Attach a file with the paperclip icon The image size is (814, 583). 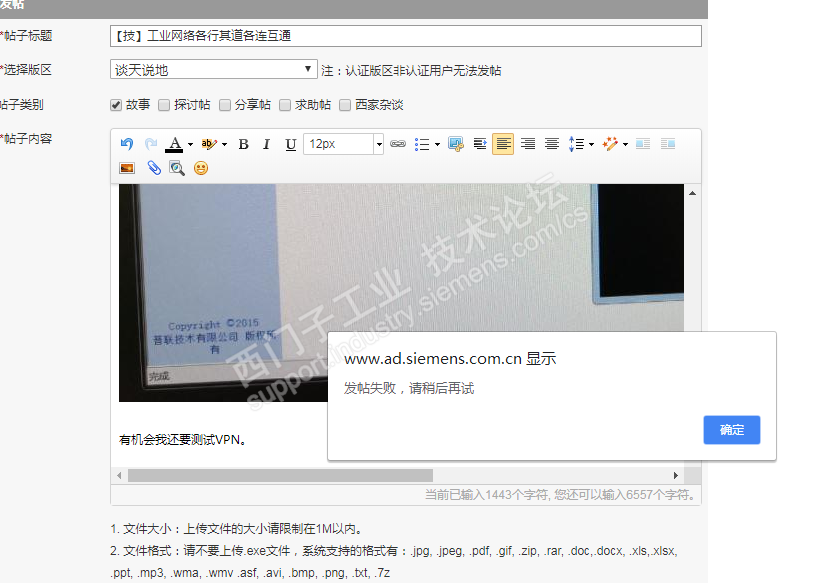[154, 168]
